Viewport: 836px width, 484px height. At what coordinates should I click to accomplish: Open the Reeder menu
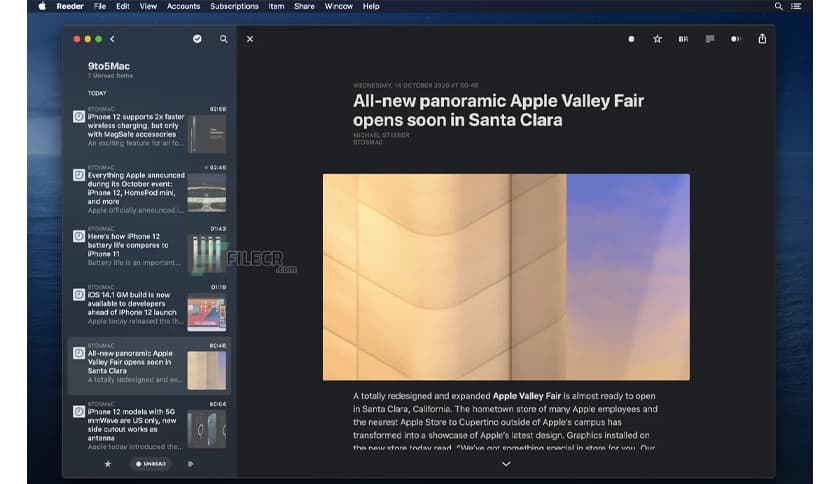point(70,6)
